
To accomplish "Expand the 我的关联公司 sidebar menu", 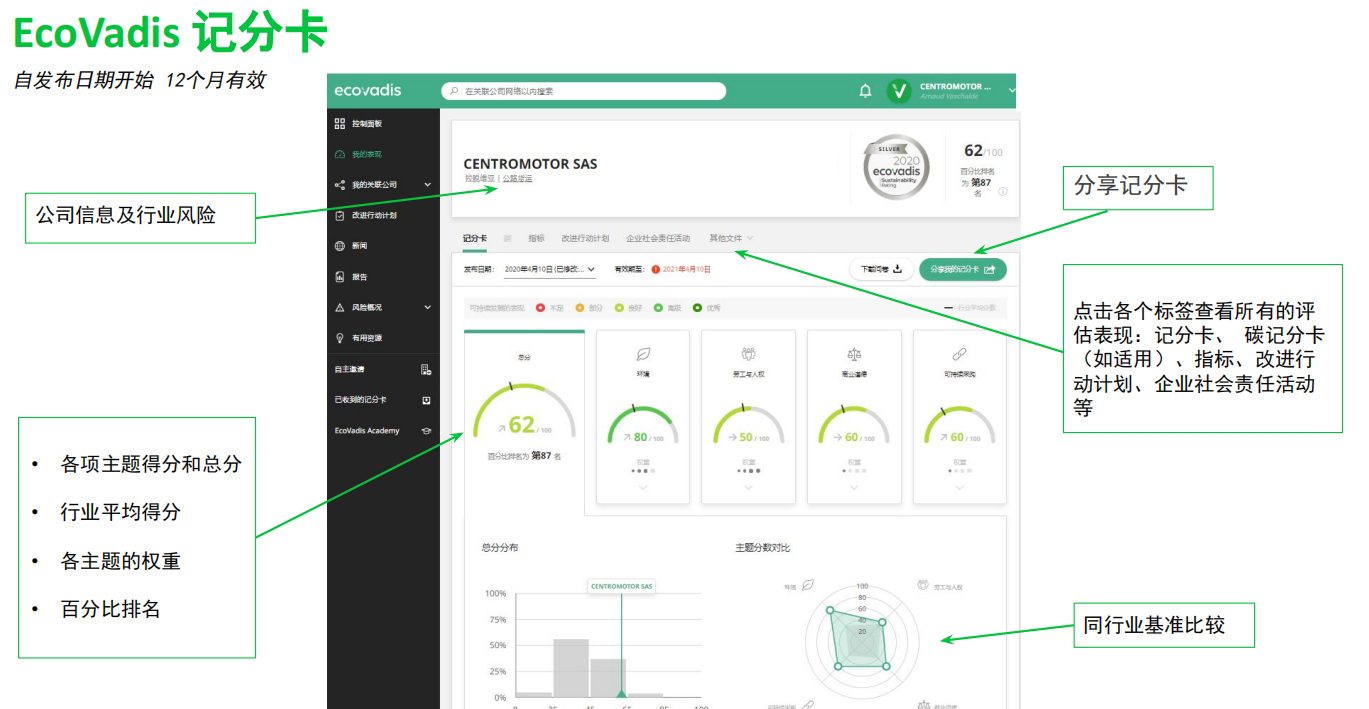I will point(428,184).
